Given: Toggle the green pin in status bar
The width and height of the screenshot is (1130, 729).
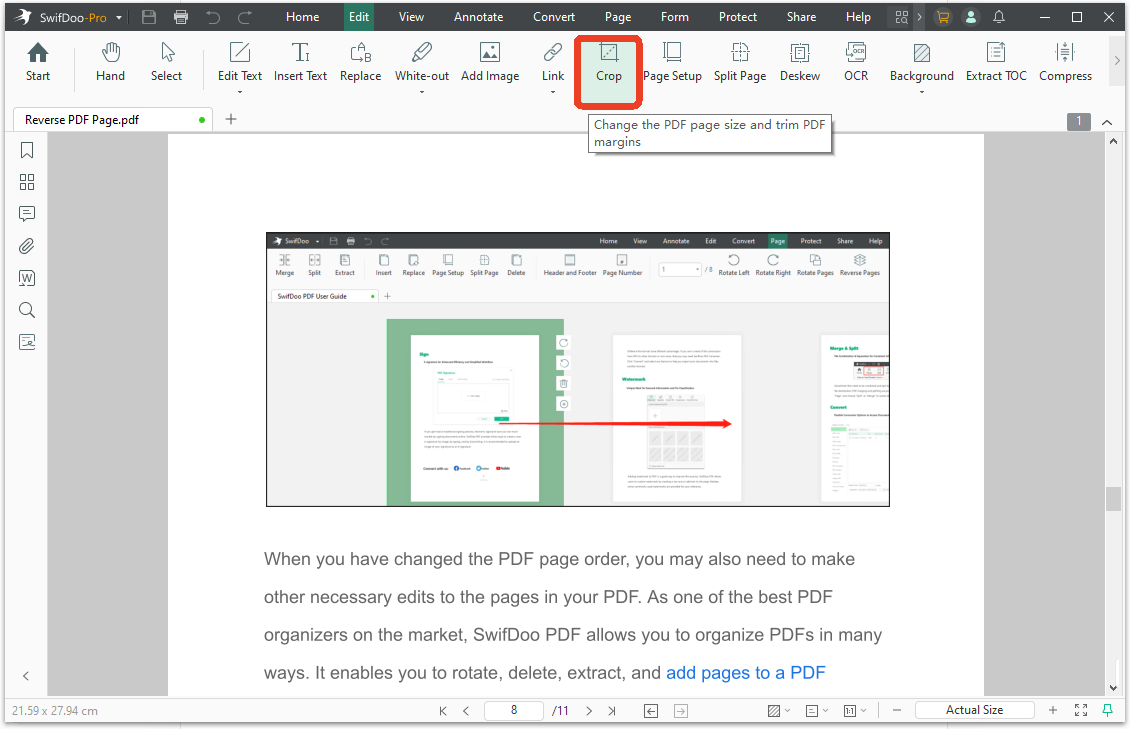Looking at the screenshot, I should tap(1108, 710).
